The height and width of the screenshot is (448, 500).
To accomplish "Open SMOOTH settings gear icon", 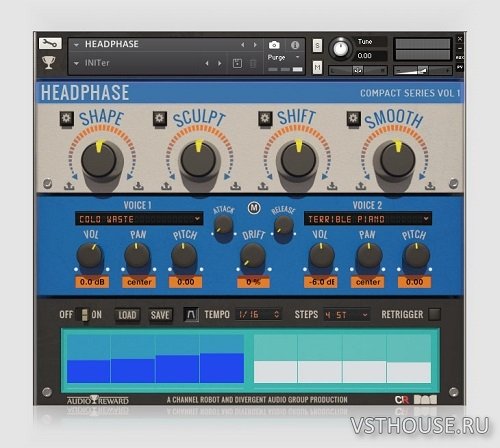I will [353, 119].
